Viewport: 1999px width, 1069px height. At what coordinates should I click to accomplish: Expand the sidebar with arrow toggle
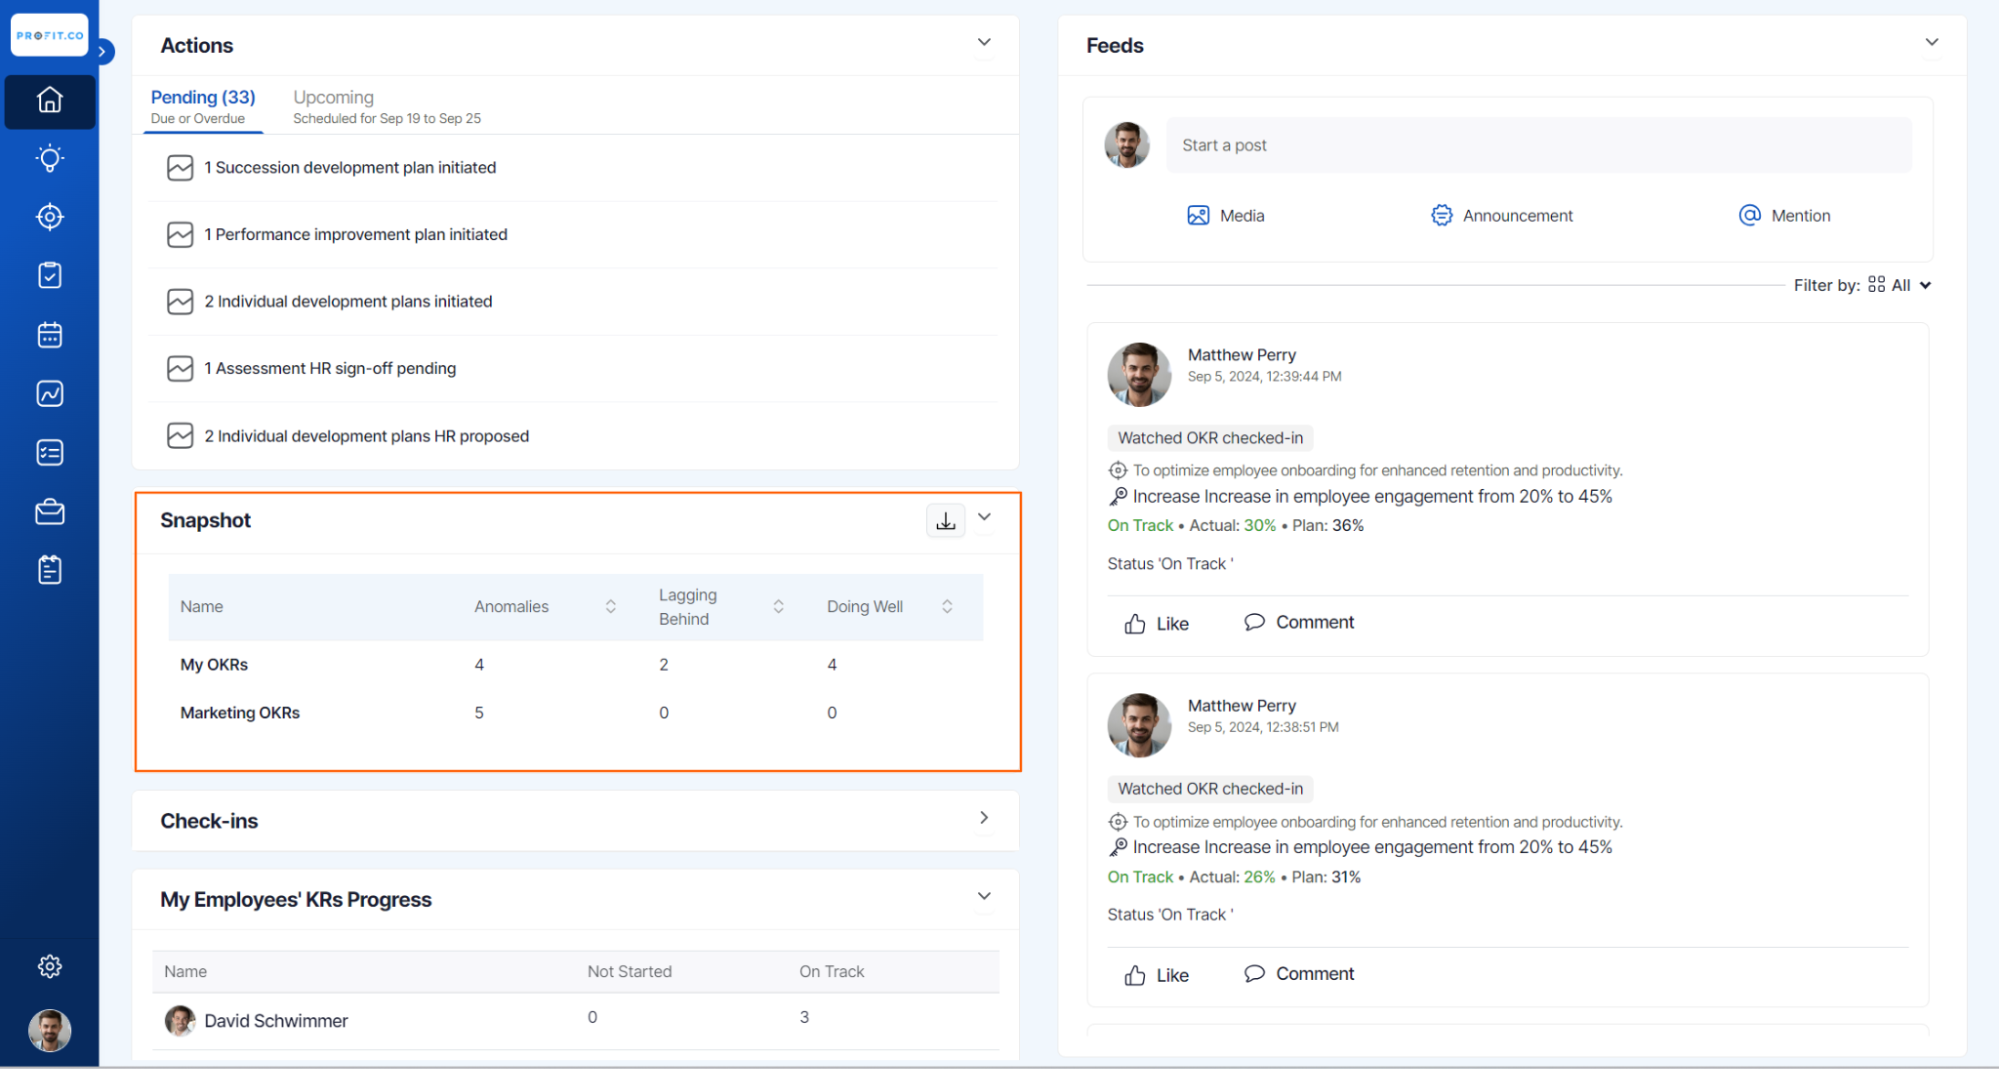point(102,51)
